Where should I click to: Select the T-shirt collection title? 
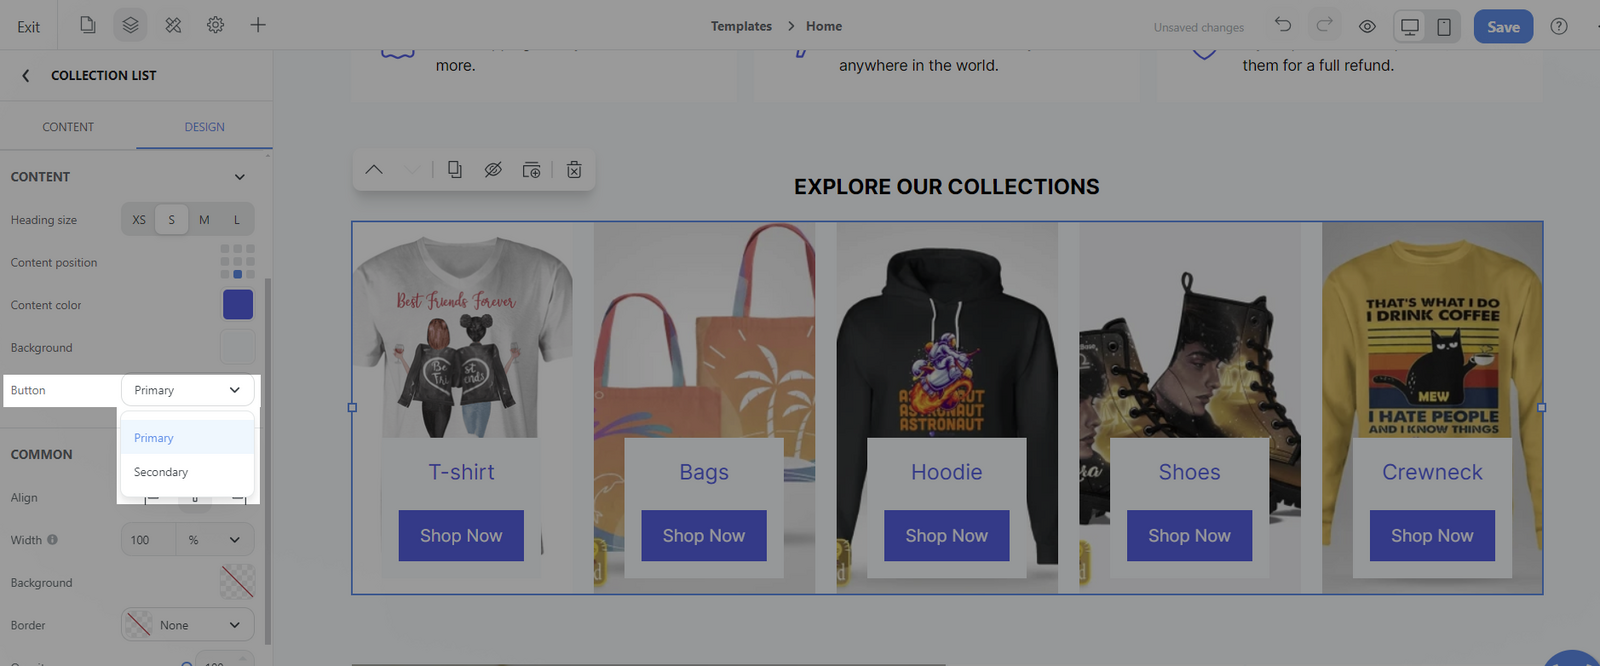pos(461,472)
